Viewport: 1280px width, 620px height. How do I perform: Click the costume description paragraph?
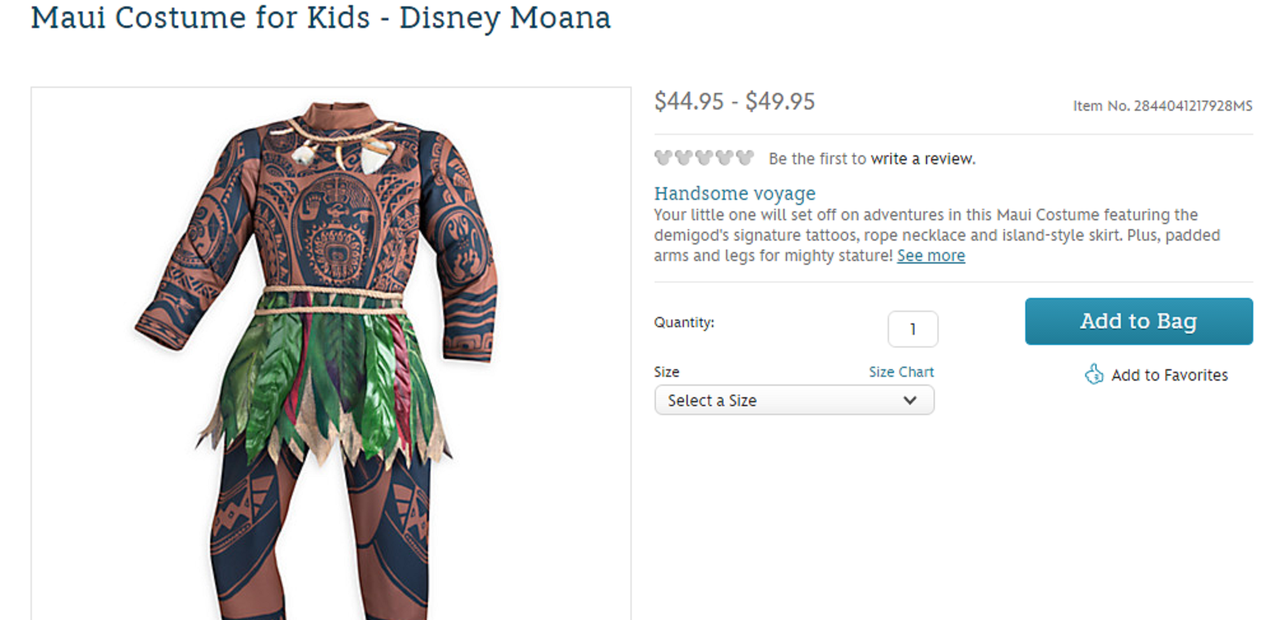click(925, 235)
